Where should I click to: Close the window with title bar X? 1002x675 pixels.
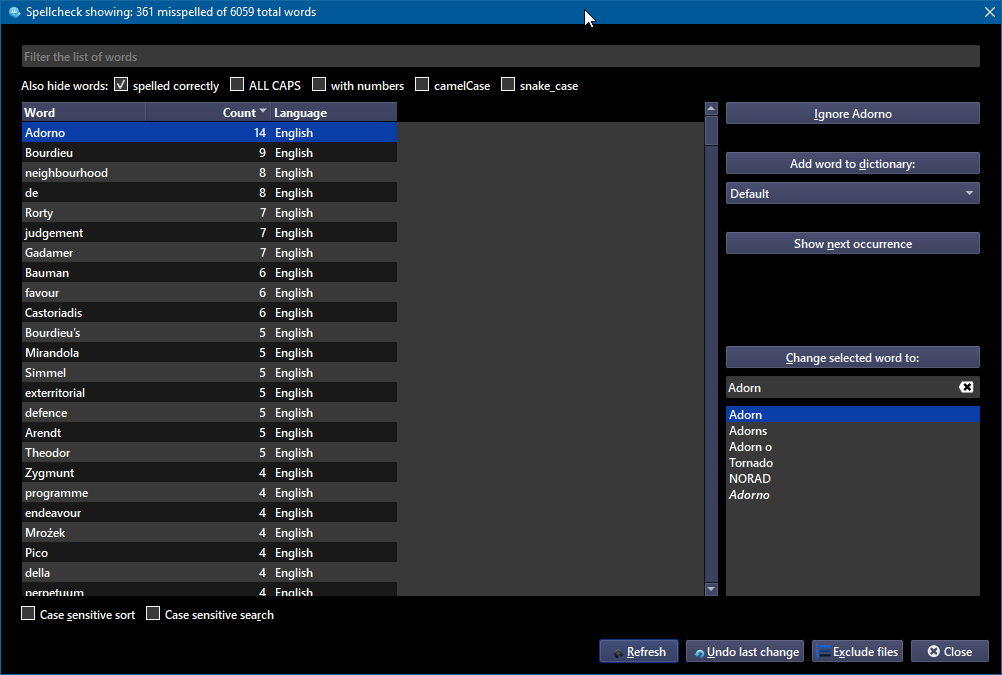(990, 12)
